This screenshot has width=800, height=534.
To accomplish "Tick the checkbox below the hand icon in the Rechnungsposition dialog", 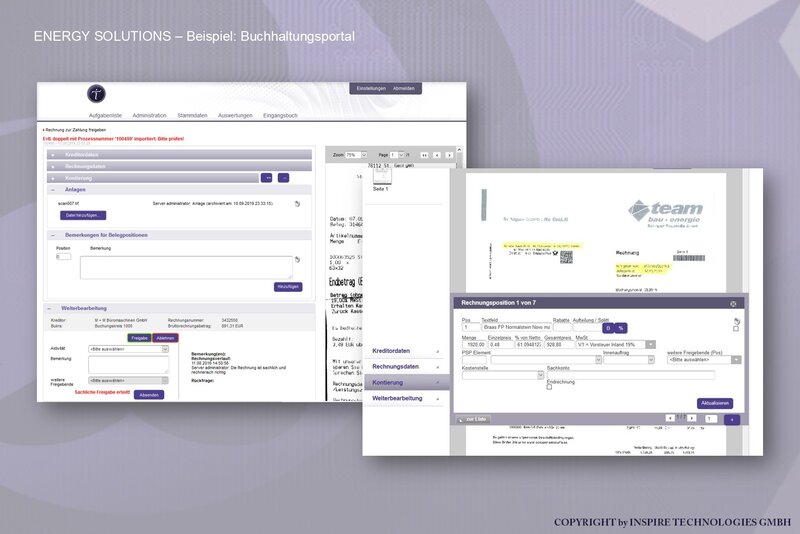I will click(736, 329).
